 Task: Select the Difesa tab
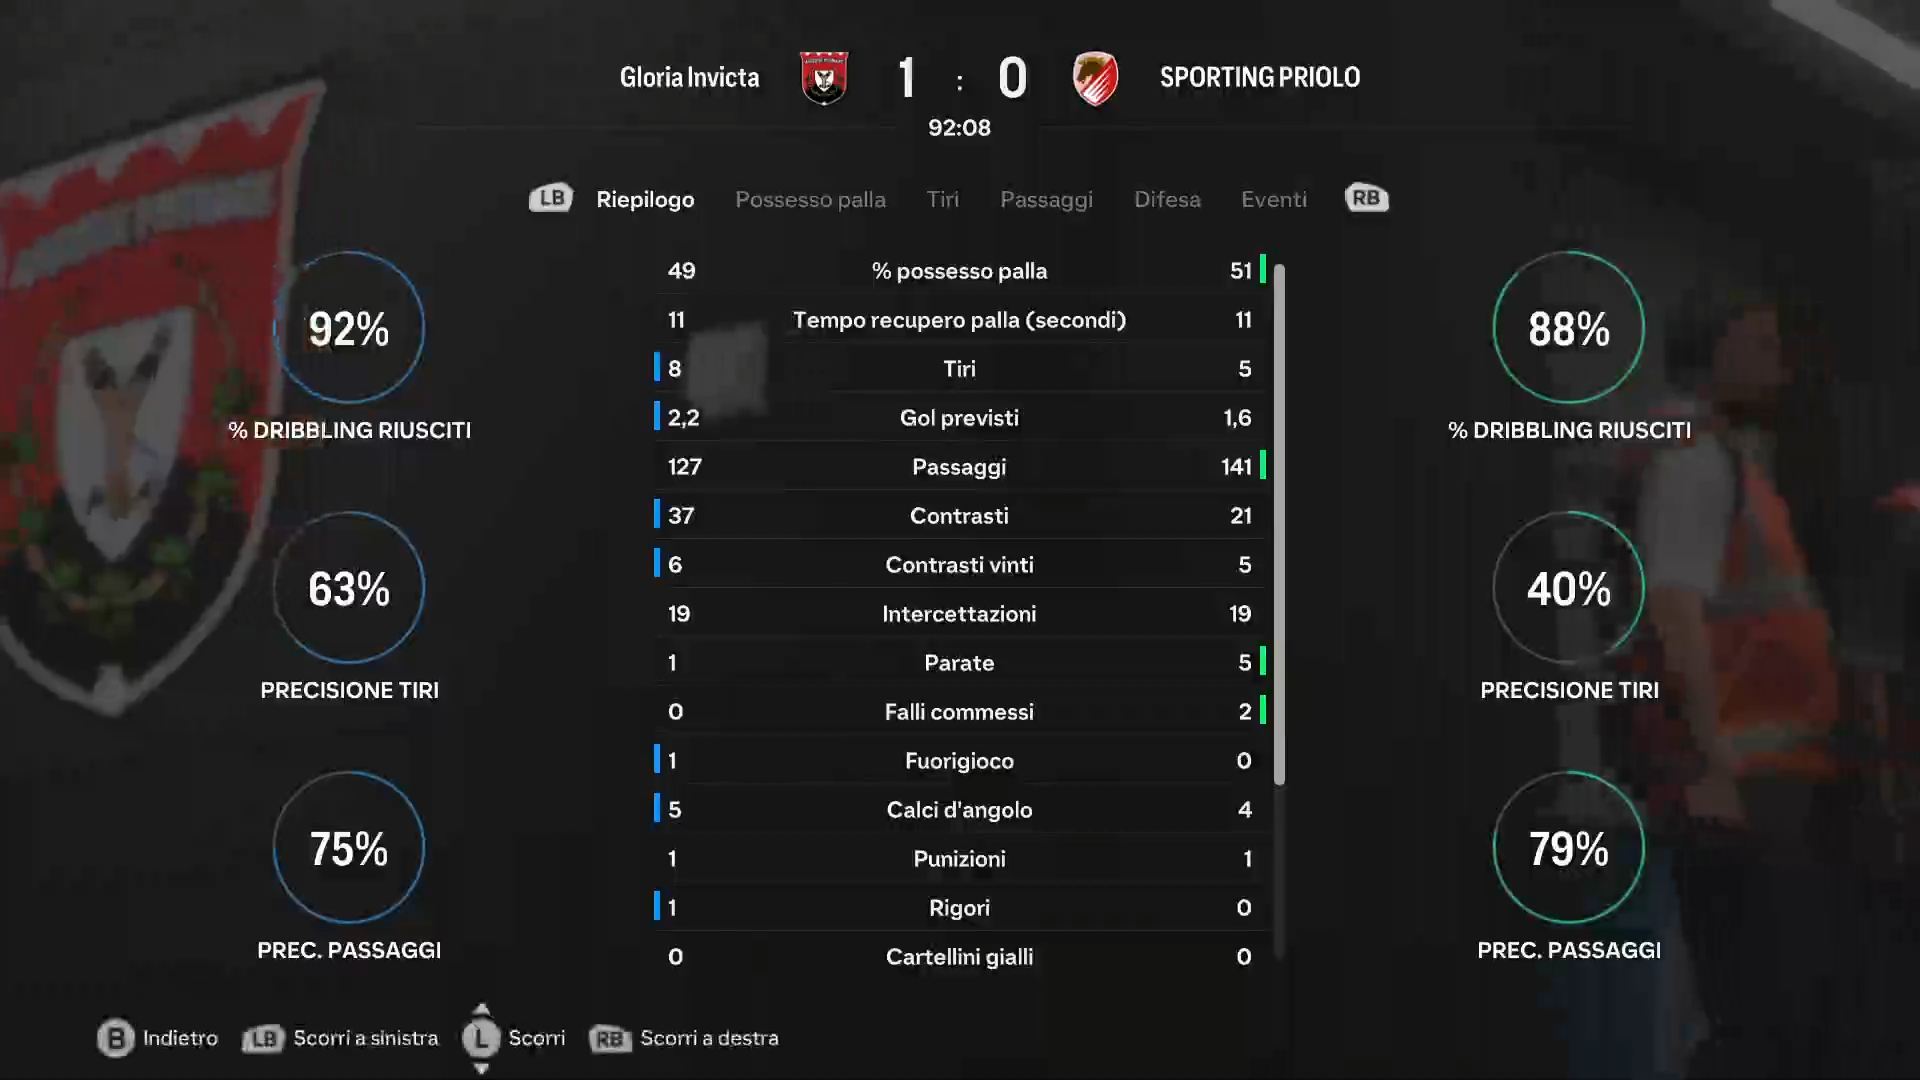[x=1167, y=199]
